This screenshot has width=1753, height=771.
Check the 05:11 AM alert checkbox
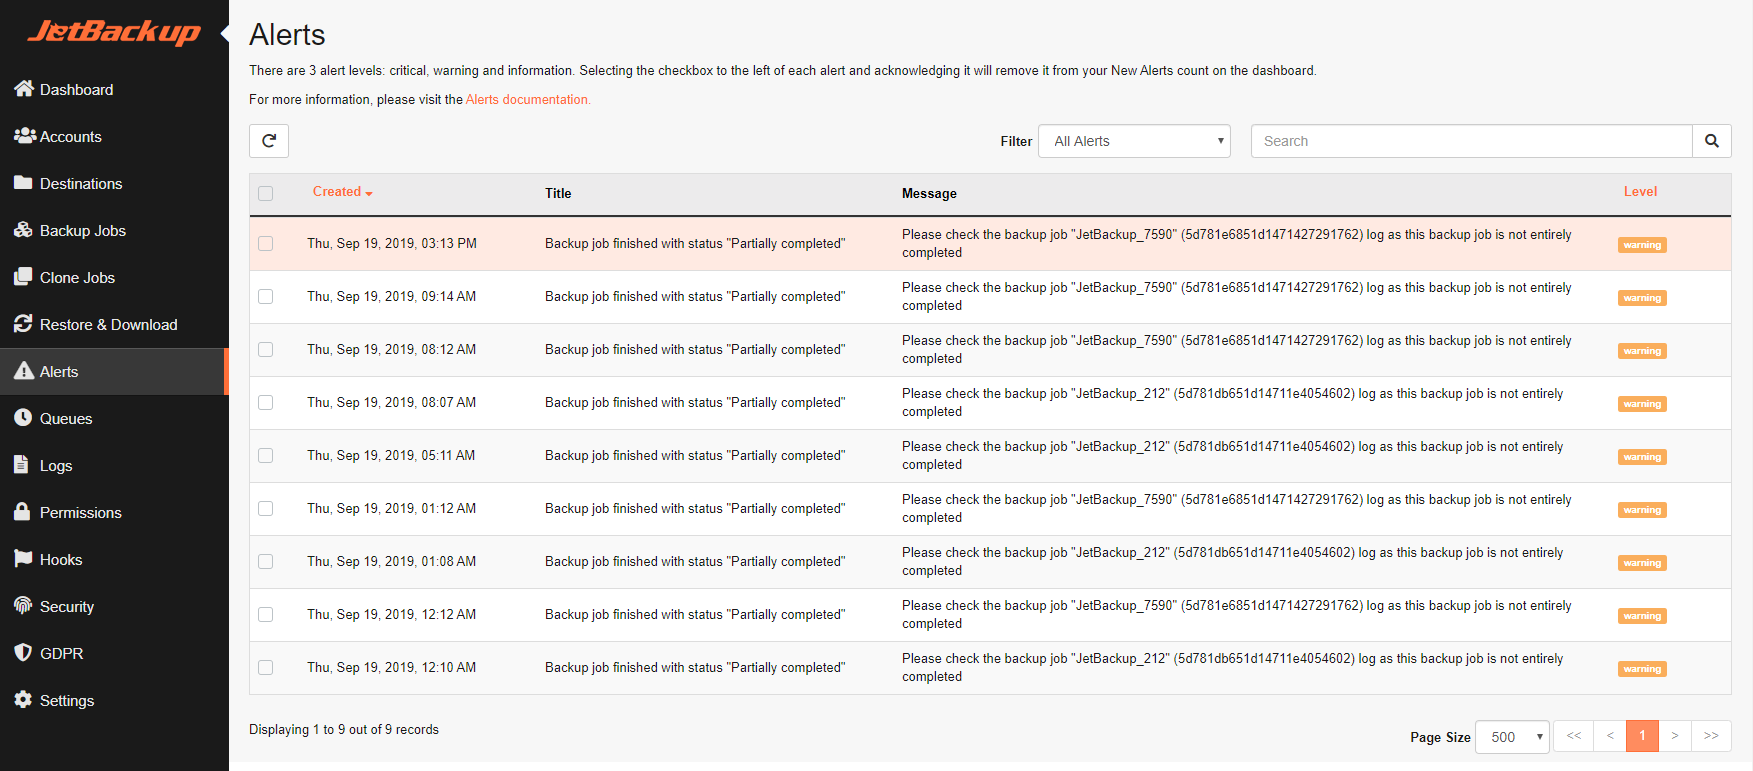pos(265,455)
